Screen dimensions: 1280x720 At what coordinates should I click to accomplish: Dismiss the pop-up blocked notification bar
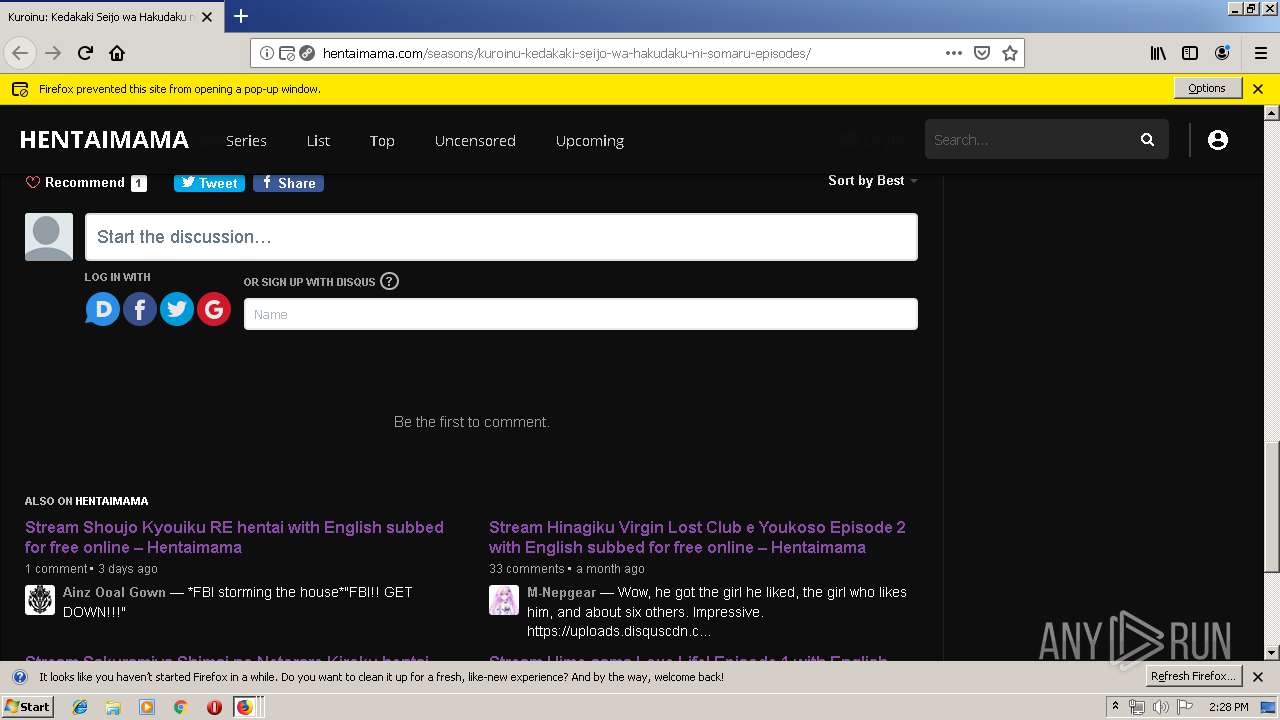[x=1258, y=89]
